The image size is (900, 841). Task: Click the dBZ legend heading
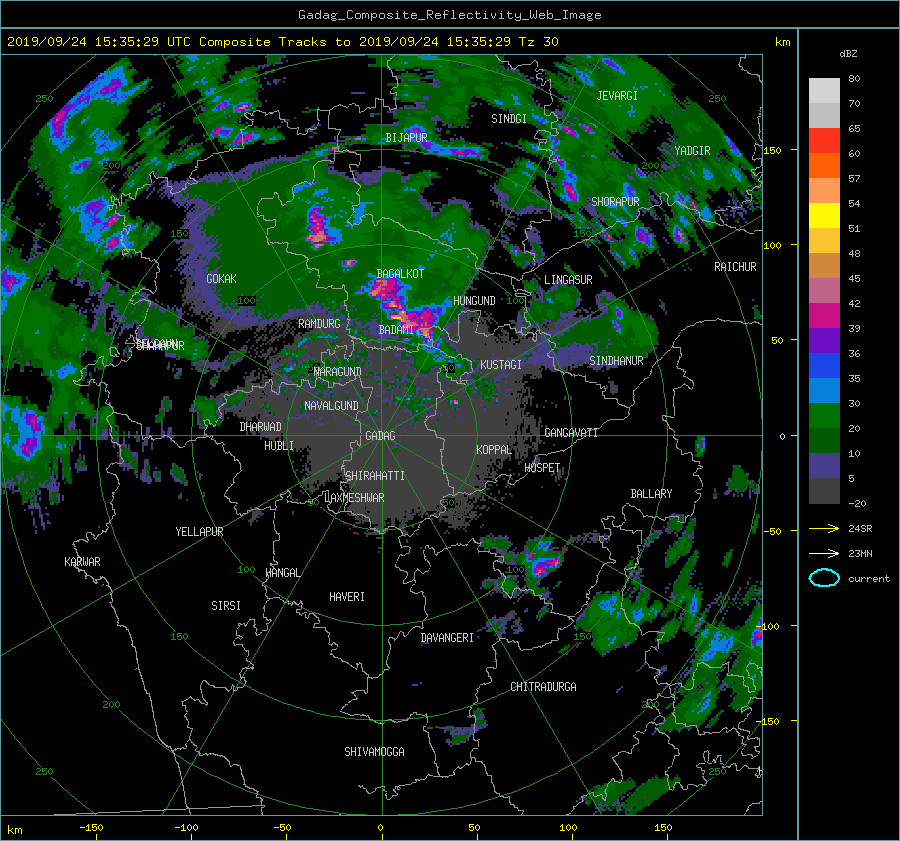pos(848,54)
